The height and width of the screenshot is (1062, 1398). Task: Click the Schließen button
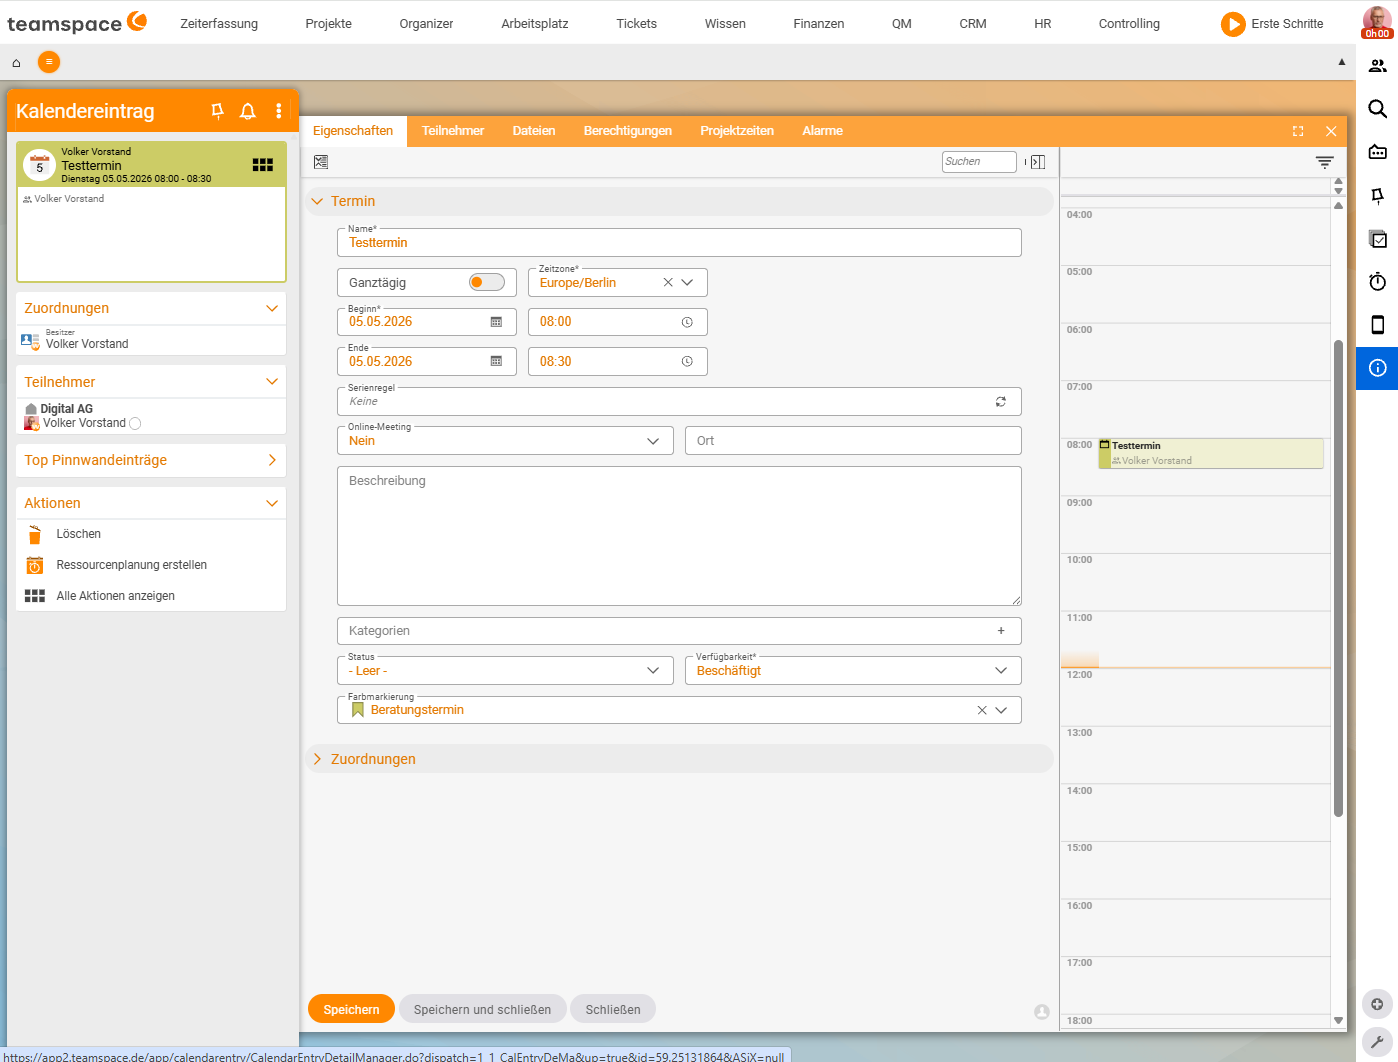click(613, 1010)
